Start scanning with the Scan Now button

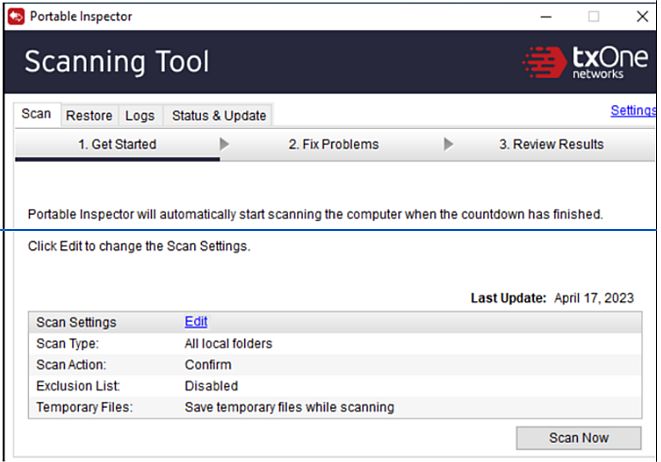[578, 438]
